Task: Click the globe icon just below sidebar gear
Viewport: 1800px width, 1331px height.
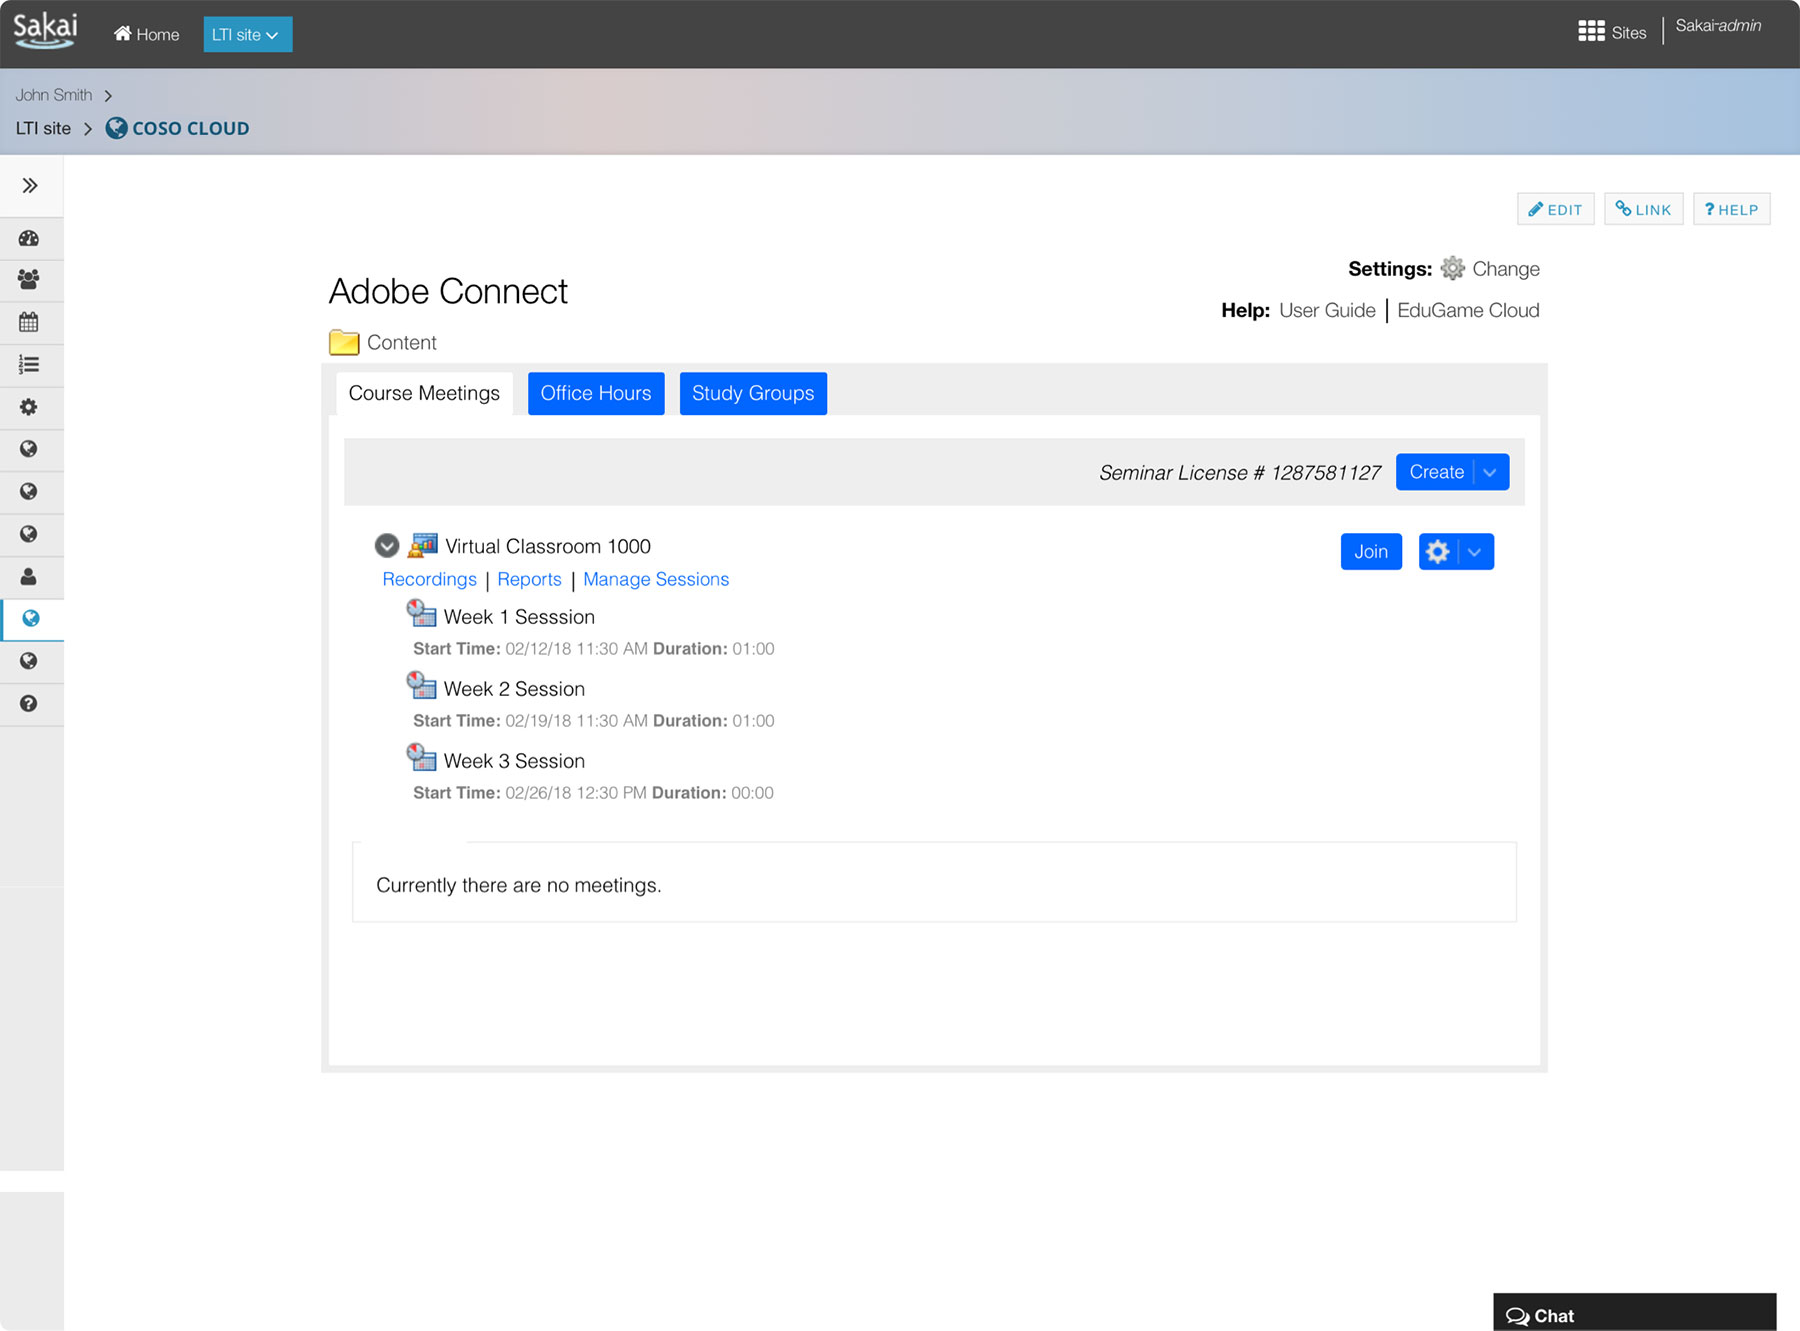Action: click(x=29, y=449)
